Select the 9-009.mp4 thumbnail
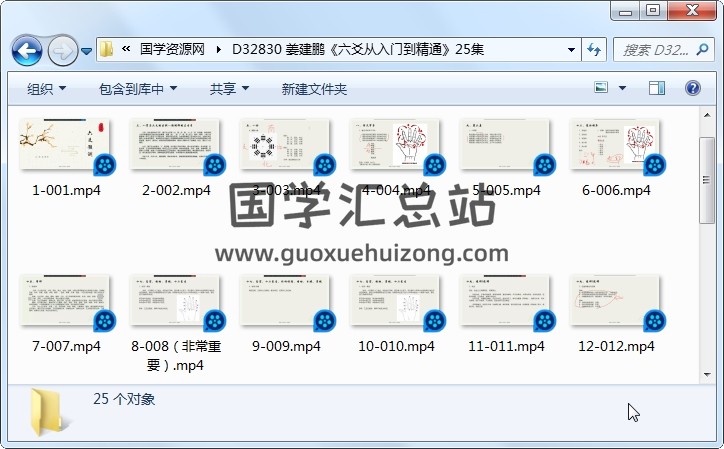This screenshot has height=449, width=724. 284,300
